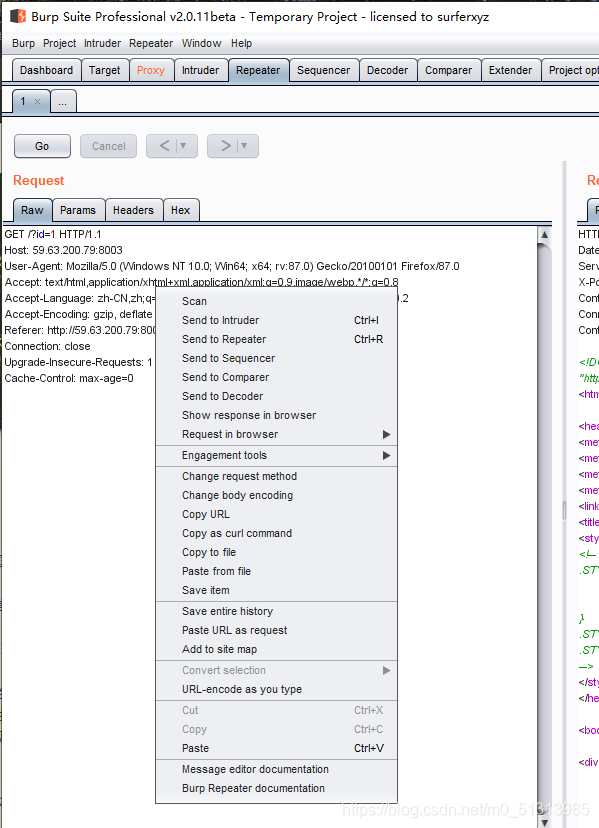Expand the Engagement tools submenu arrow
The width and height of the screenshot is (599, 828).
coord(386,455)
